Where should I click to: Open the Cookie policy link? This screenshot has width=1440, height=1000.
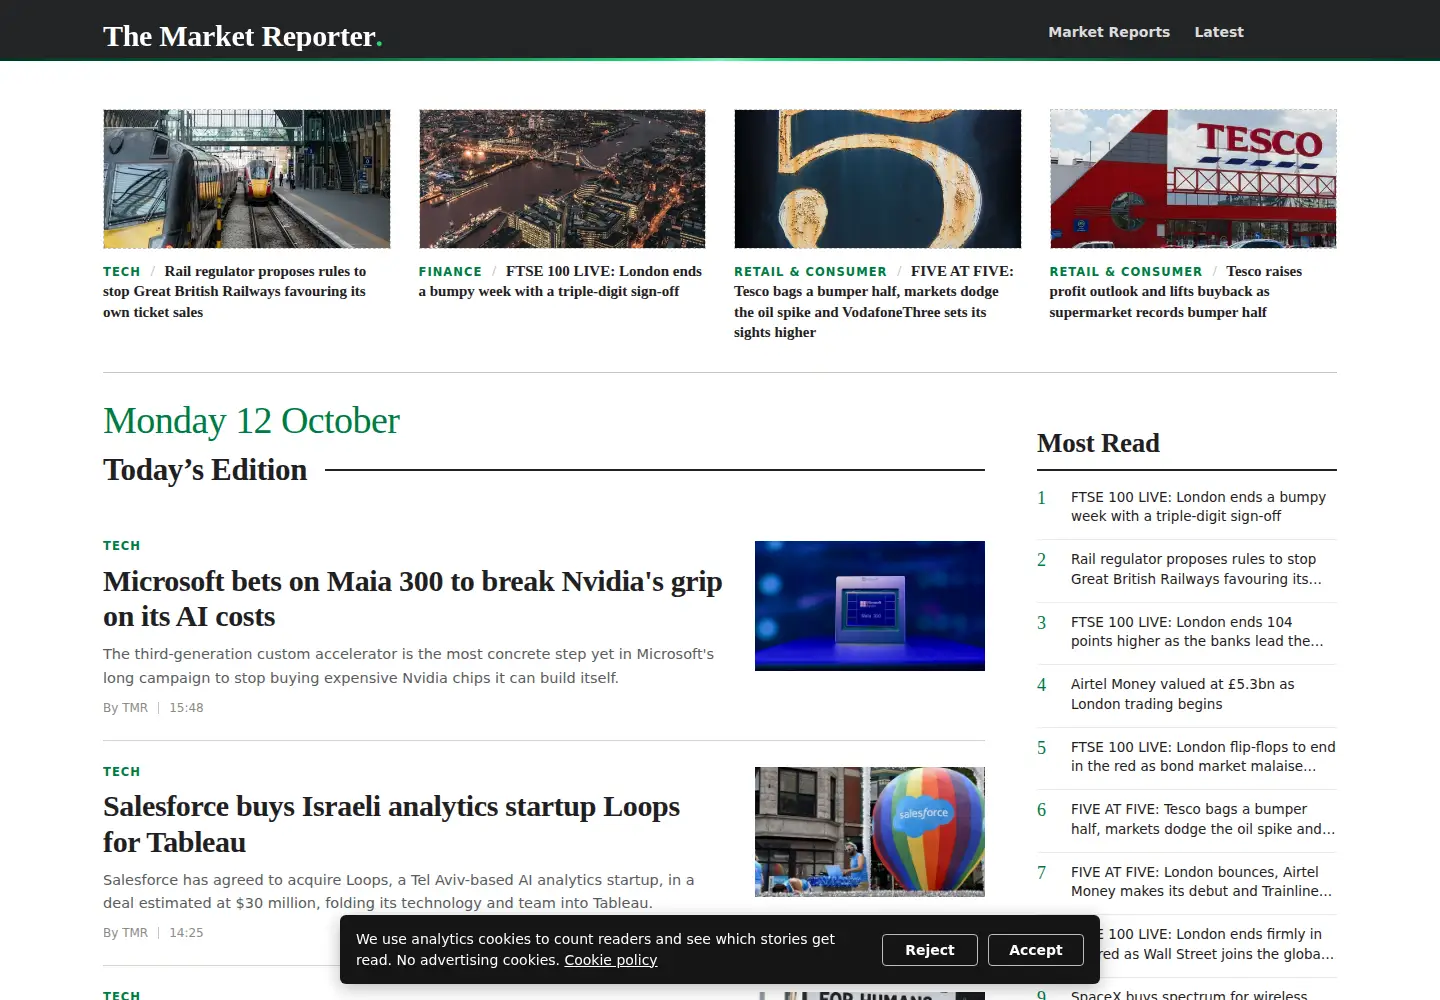click(611, 960)
